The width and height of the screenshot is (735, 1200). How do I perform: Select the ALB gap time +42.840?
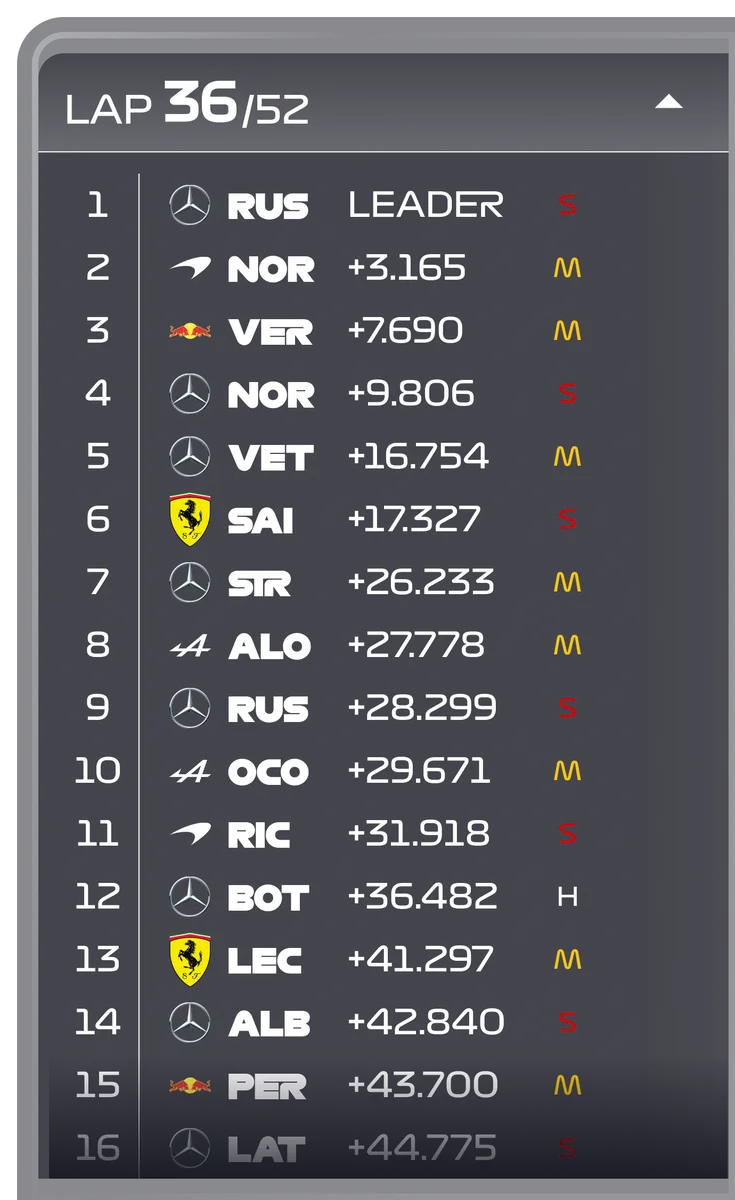pos(426,1022)
